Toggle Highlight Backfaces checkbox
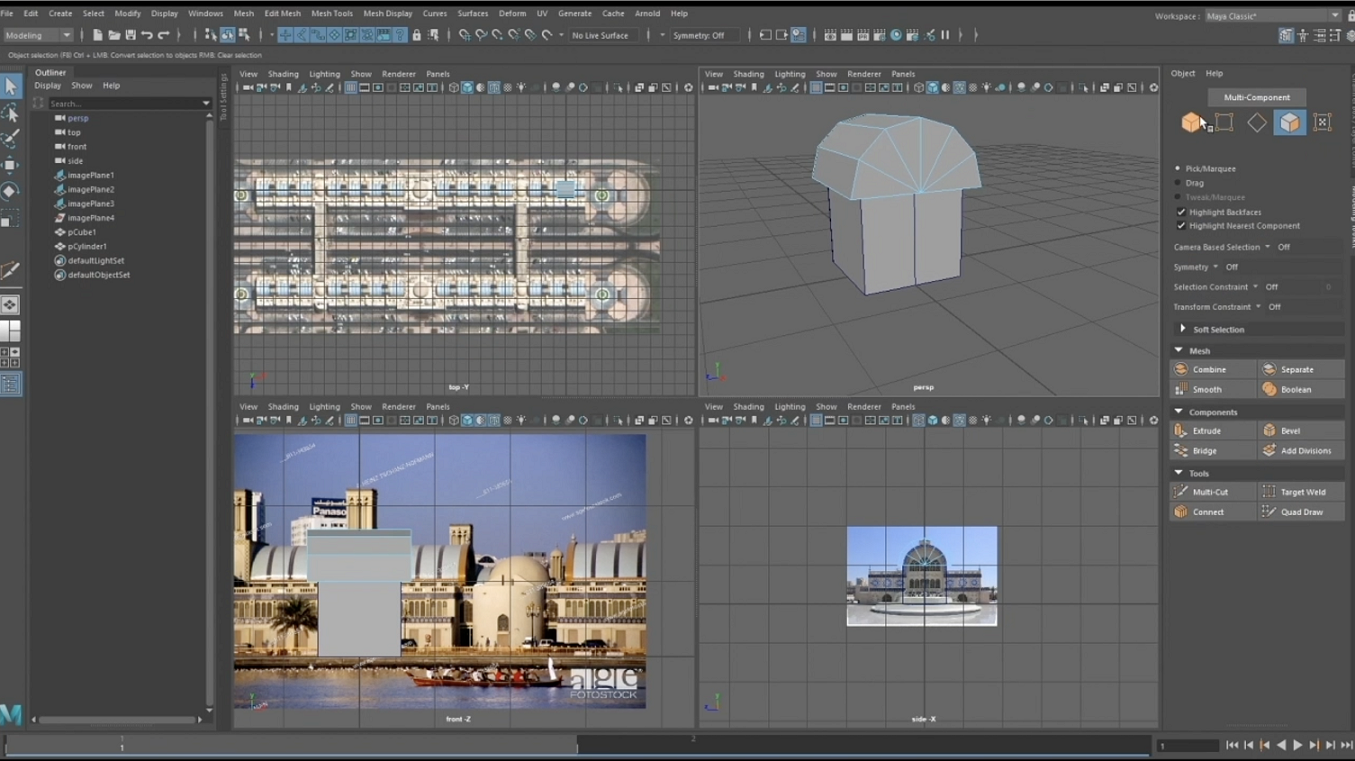1355x761 pixels. [x=1181, y=212]
